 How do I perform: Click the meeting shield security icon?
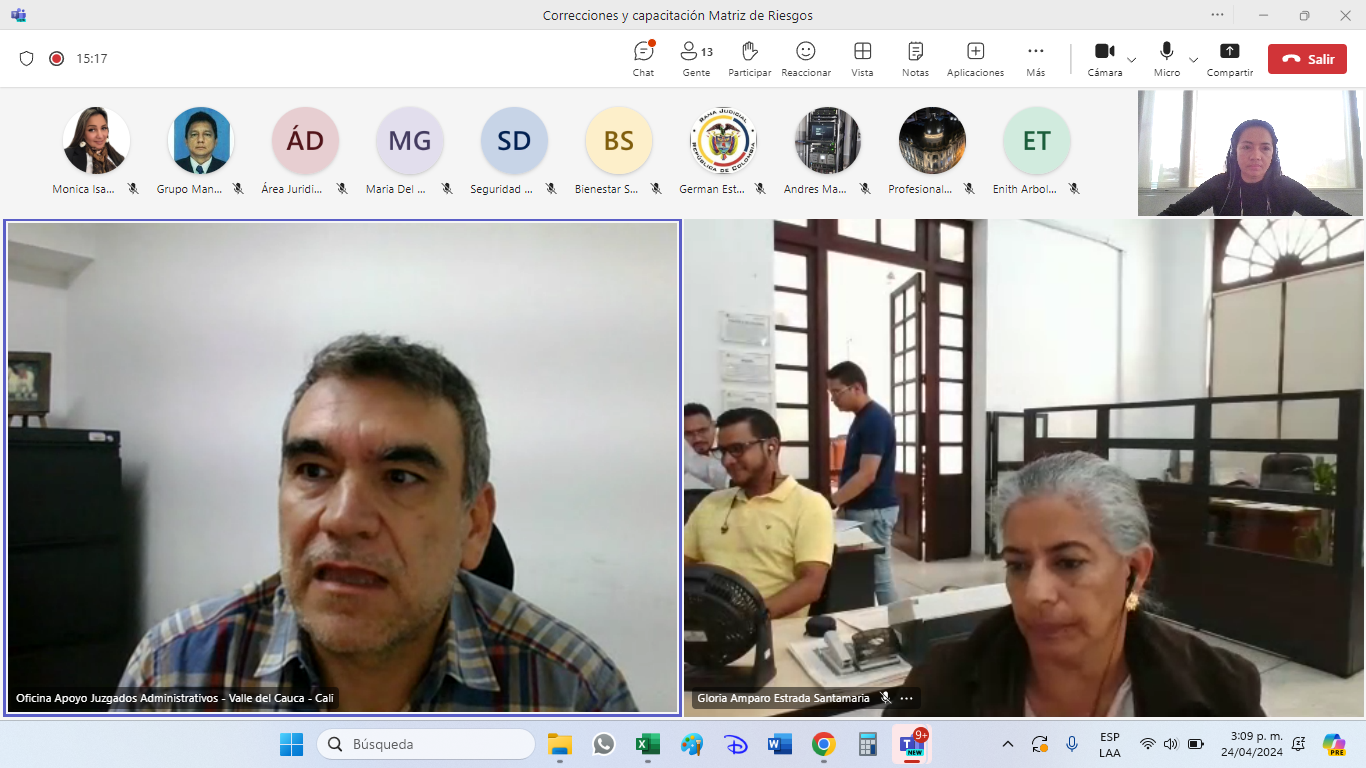pos(27,59)
